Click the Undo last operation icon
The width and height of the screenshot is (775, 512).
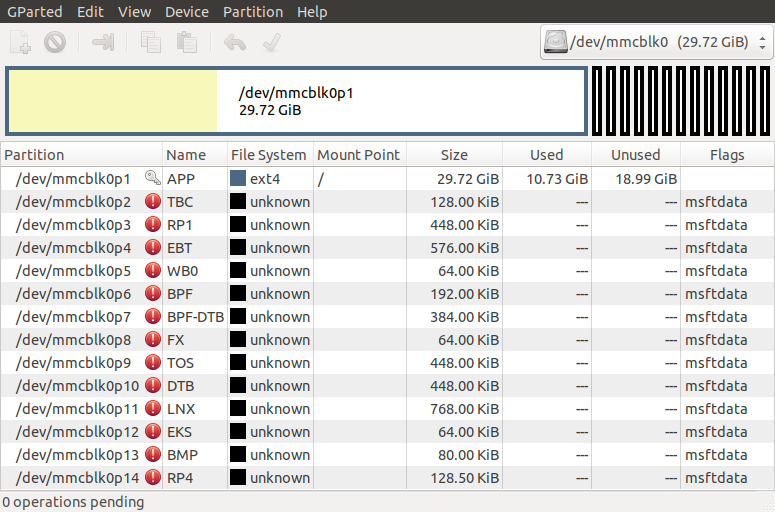pos(235,42)
